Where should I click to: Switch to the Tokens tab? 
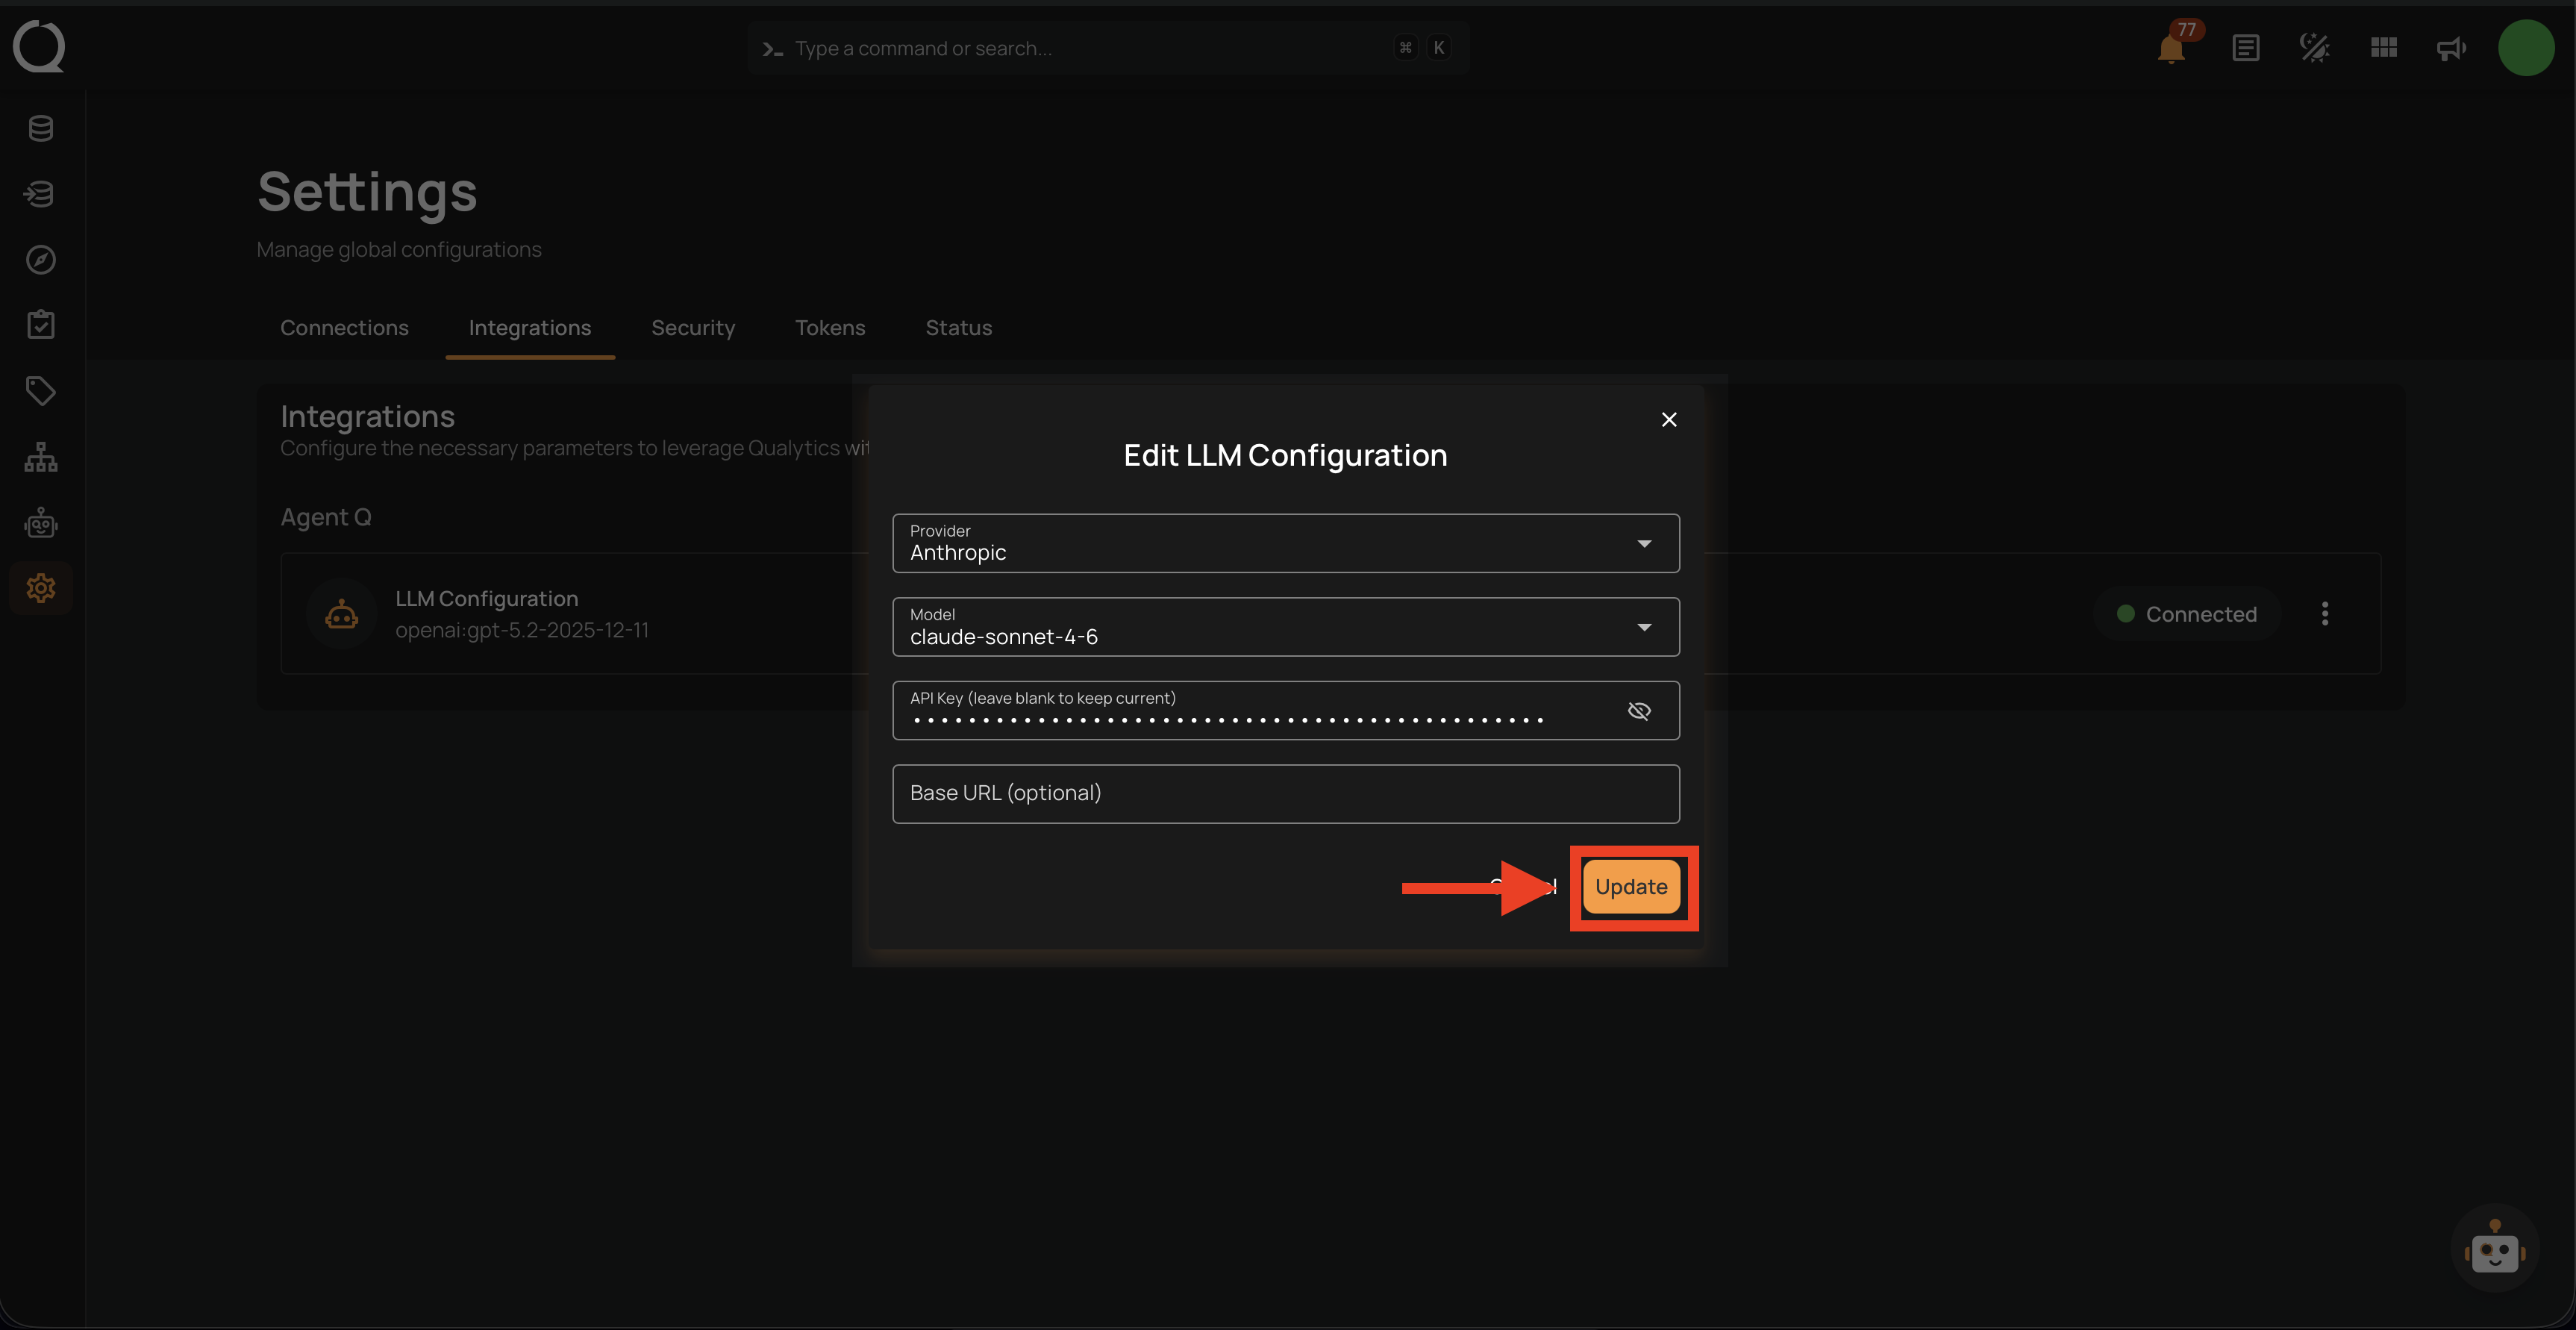click(830, 328)
